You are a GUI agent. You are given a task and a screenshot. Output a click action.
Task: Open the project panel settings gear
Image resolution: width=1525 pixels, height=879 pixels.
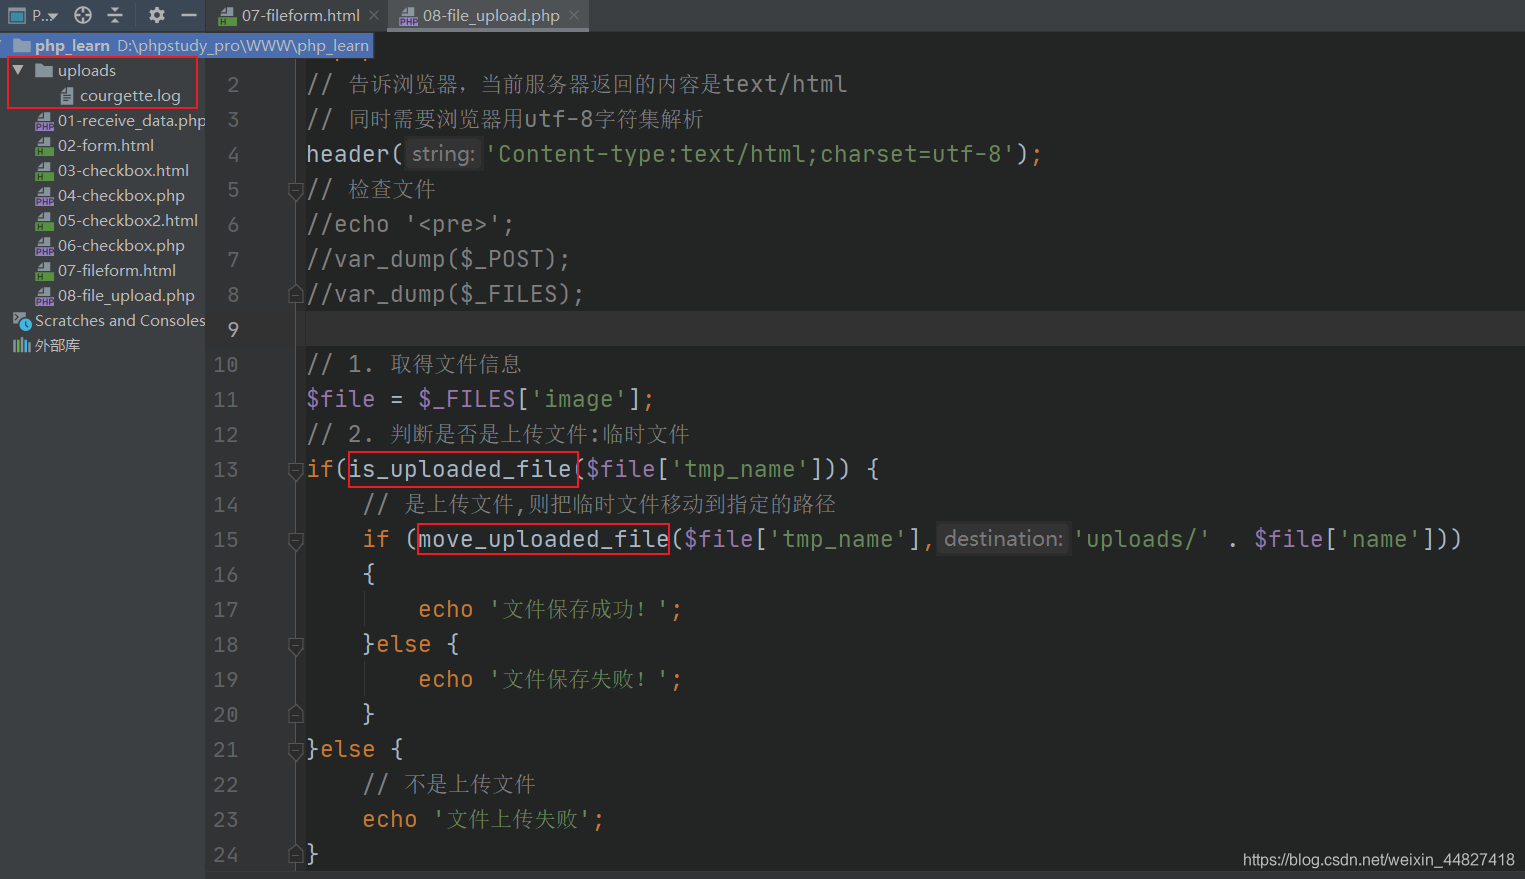(x=157, y=15)
